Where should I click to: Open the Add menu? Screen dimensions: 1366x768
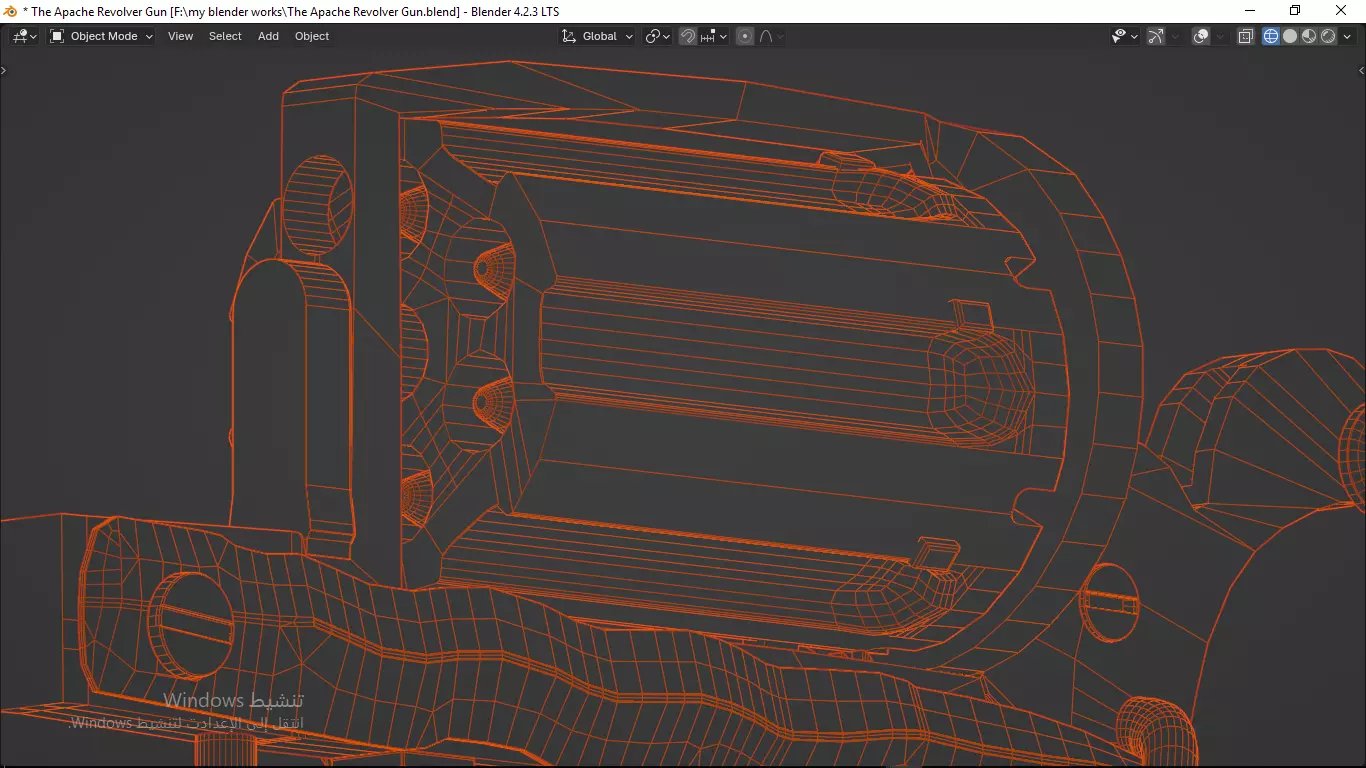point(268,36)
